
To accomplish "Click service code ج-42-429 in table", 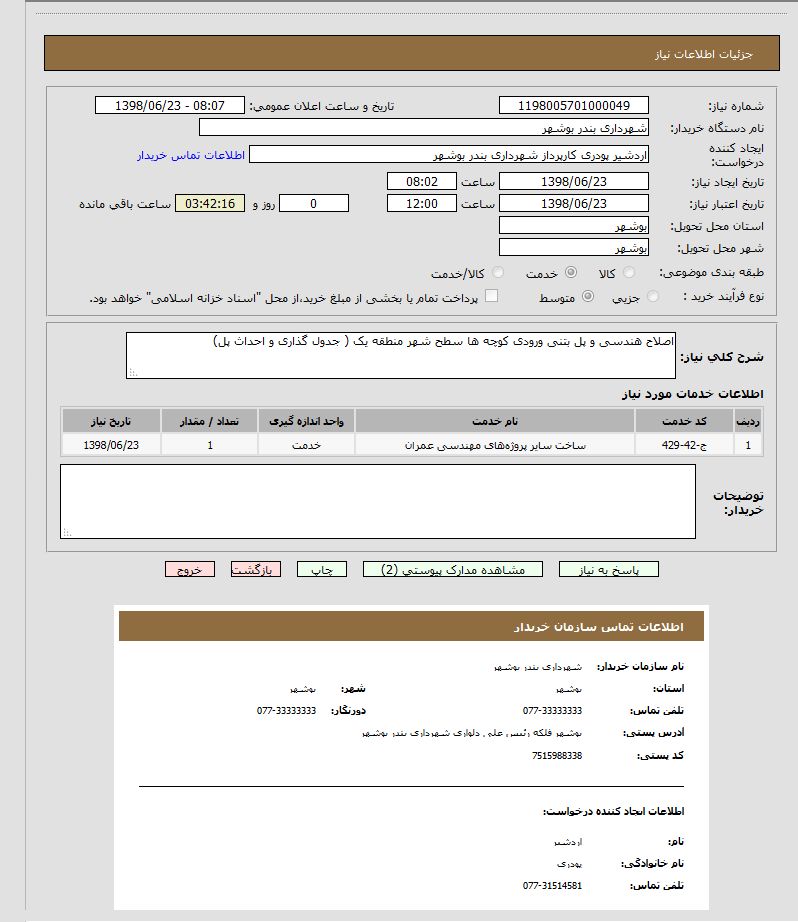I will (x=684, y=445).
